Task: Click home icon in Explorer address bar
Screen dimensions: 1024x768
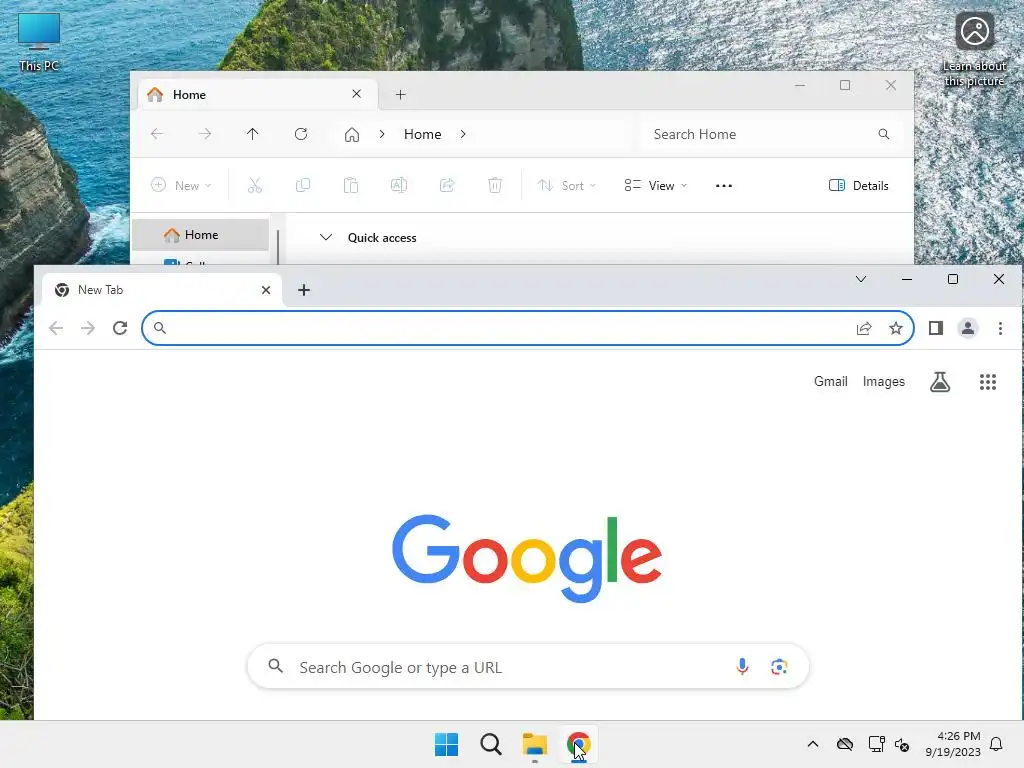Action: pyautogui.click(x=352, y=135)
